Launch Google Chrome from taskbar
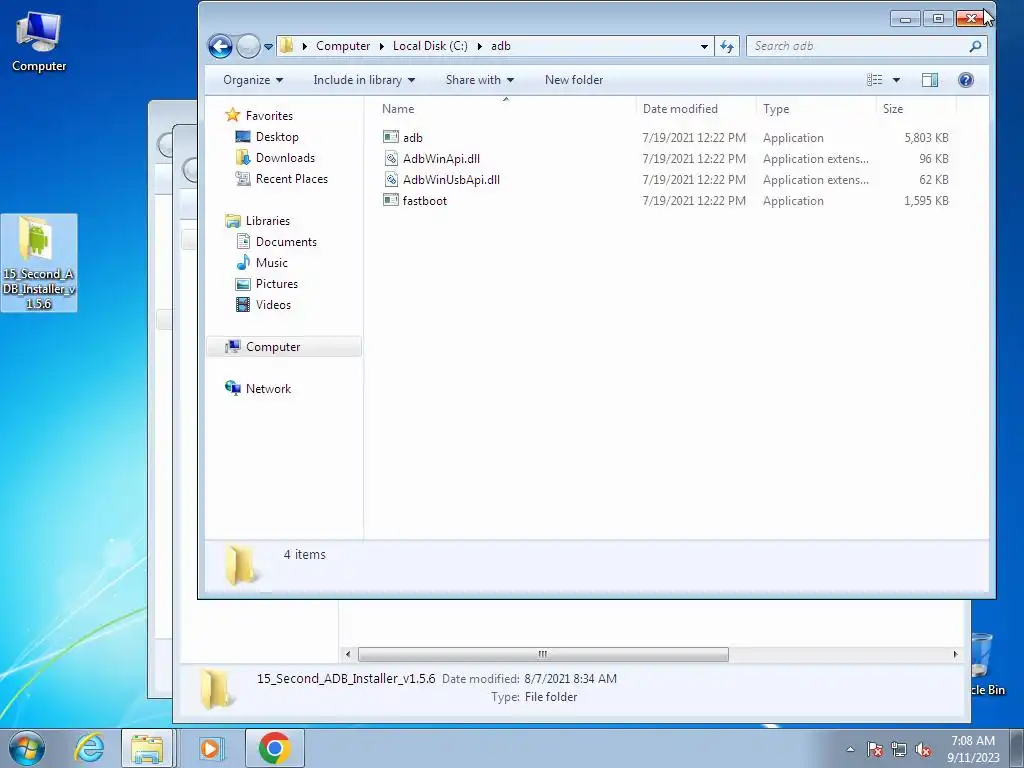The width and height of the screenshot is (1024, 768). coord(274,748)
